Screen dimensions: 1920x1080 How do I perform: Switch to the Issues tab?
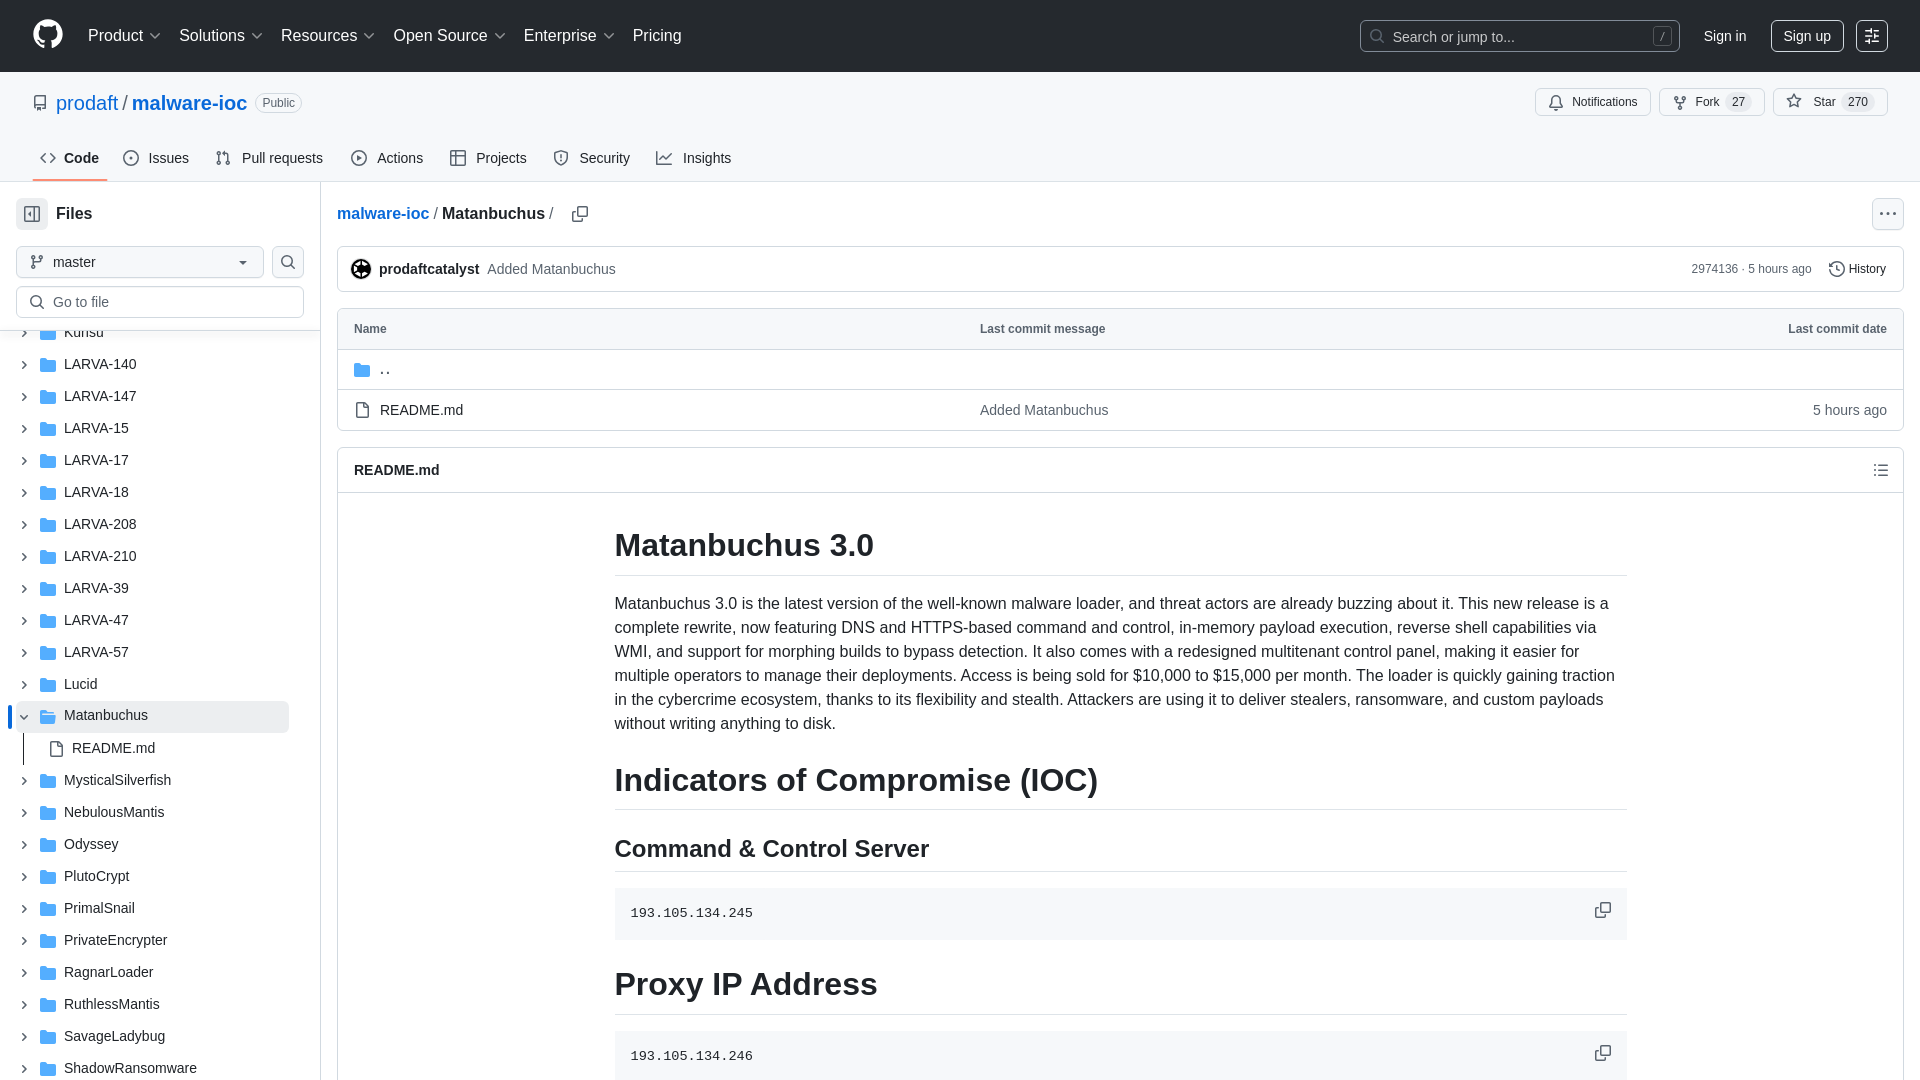coord(156,158)
